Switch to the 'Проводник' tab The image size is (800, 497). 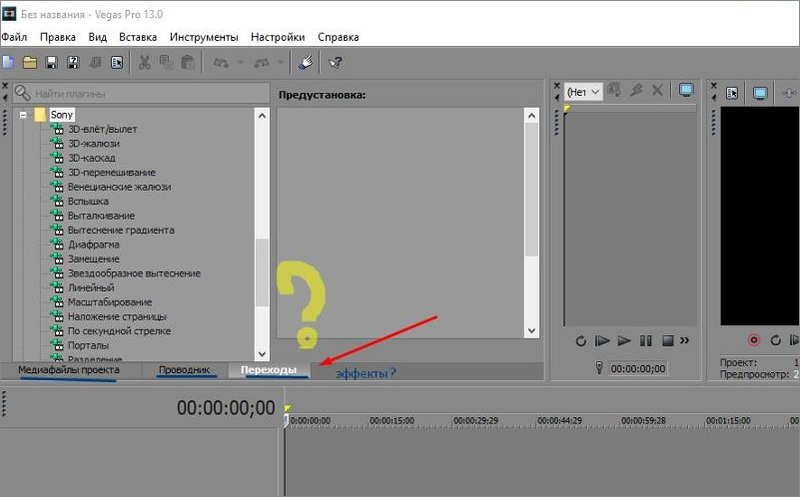click(184, 370)
